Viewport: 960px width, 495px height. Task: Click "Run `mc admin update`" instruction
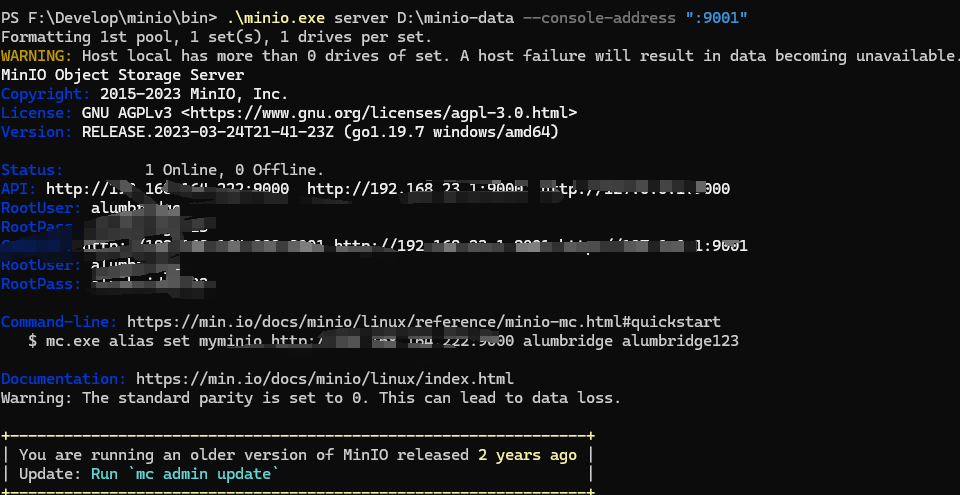coord(185,474)
